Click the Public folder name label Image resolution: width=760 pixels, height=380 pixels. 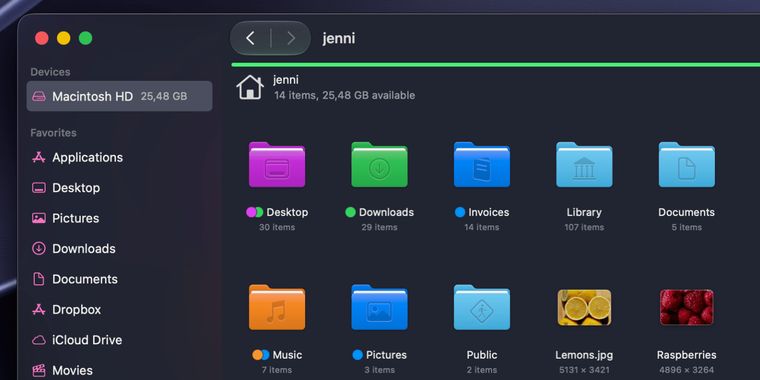click(x=482, y=355)
